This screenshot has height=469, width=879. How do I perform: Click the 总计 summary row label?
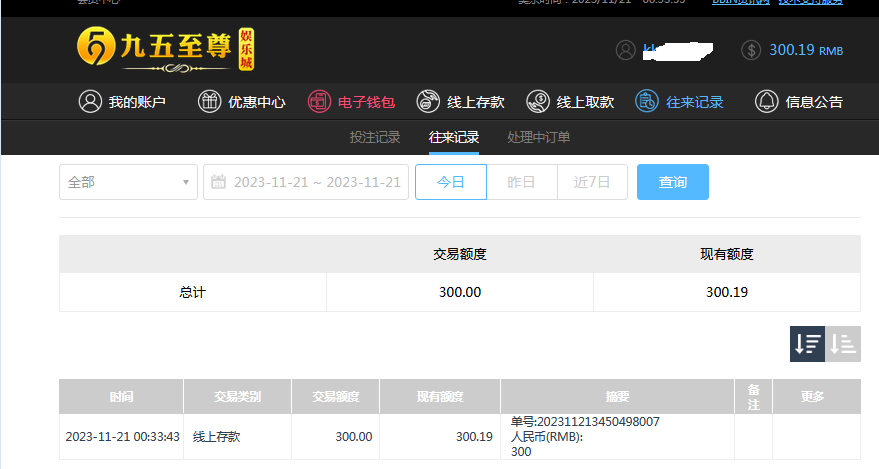pyautogui.click(x=192, y=292)
